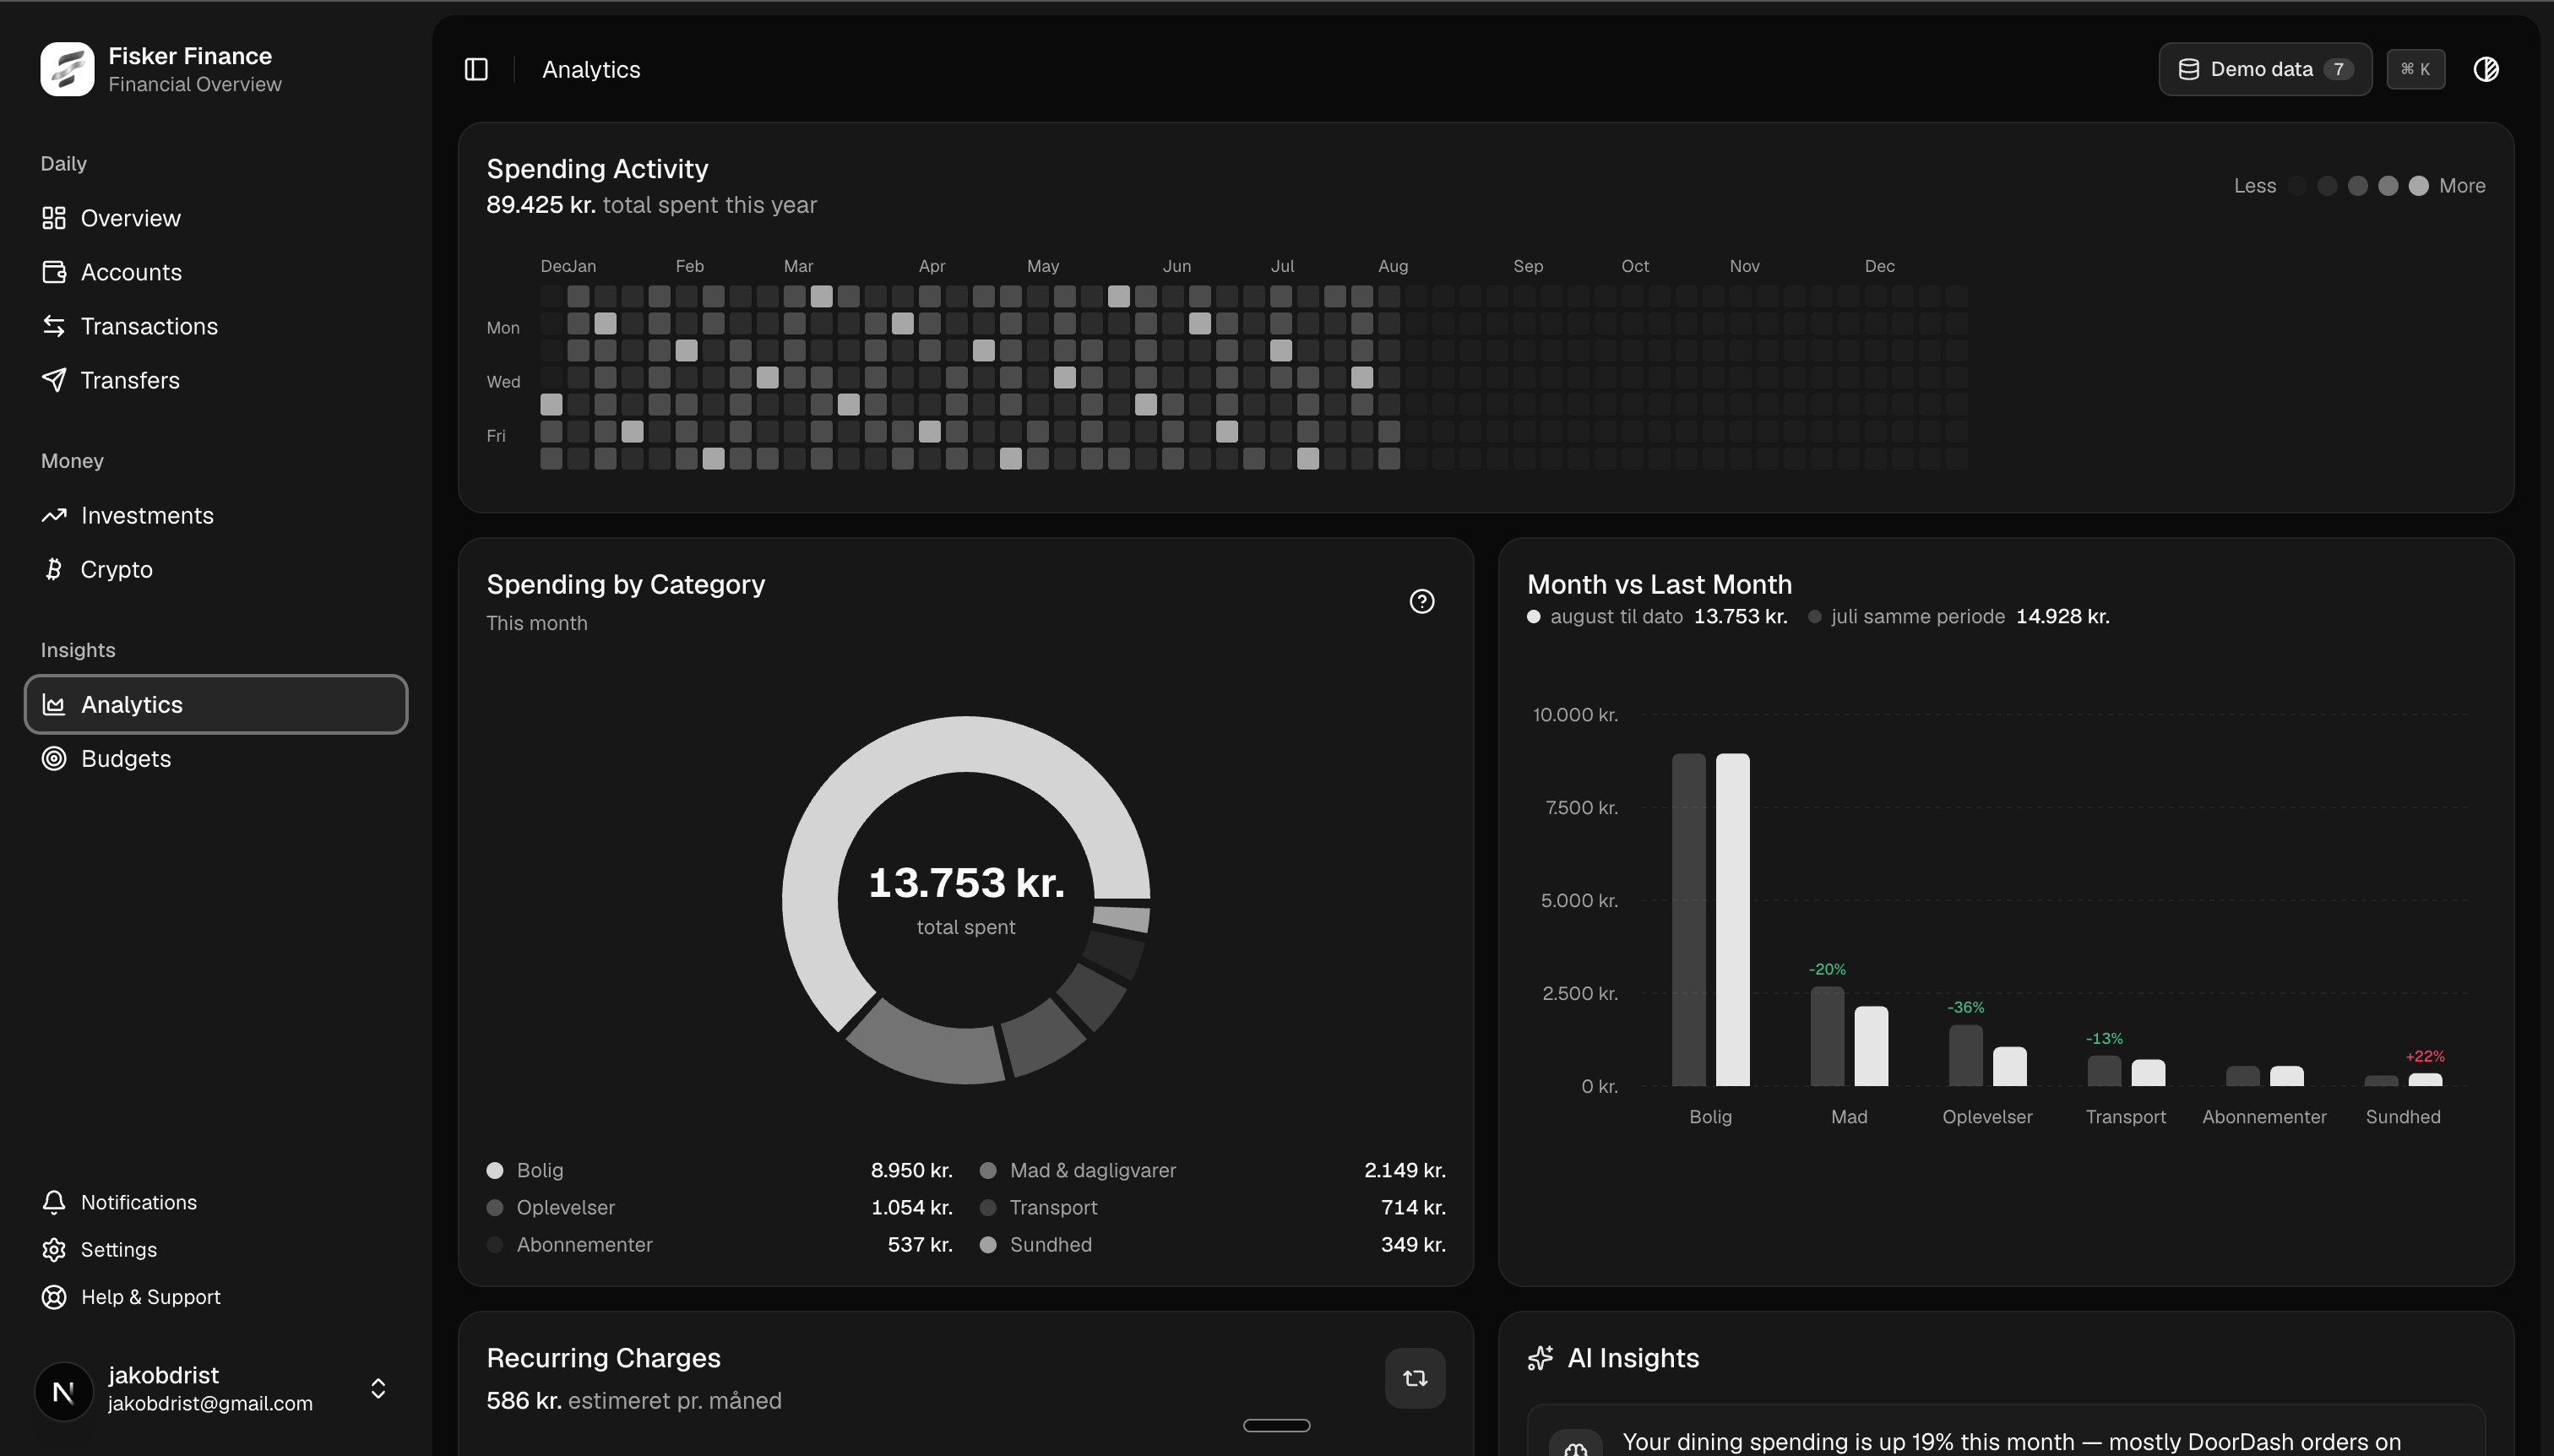
Task: Click the white Bolig bar in chart
Action: (1732, 919)
